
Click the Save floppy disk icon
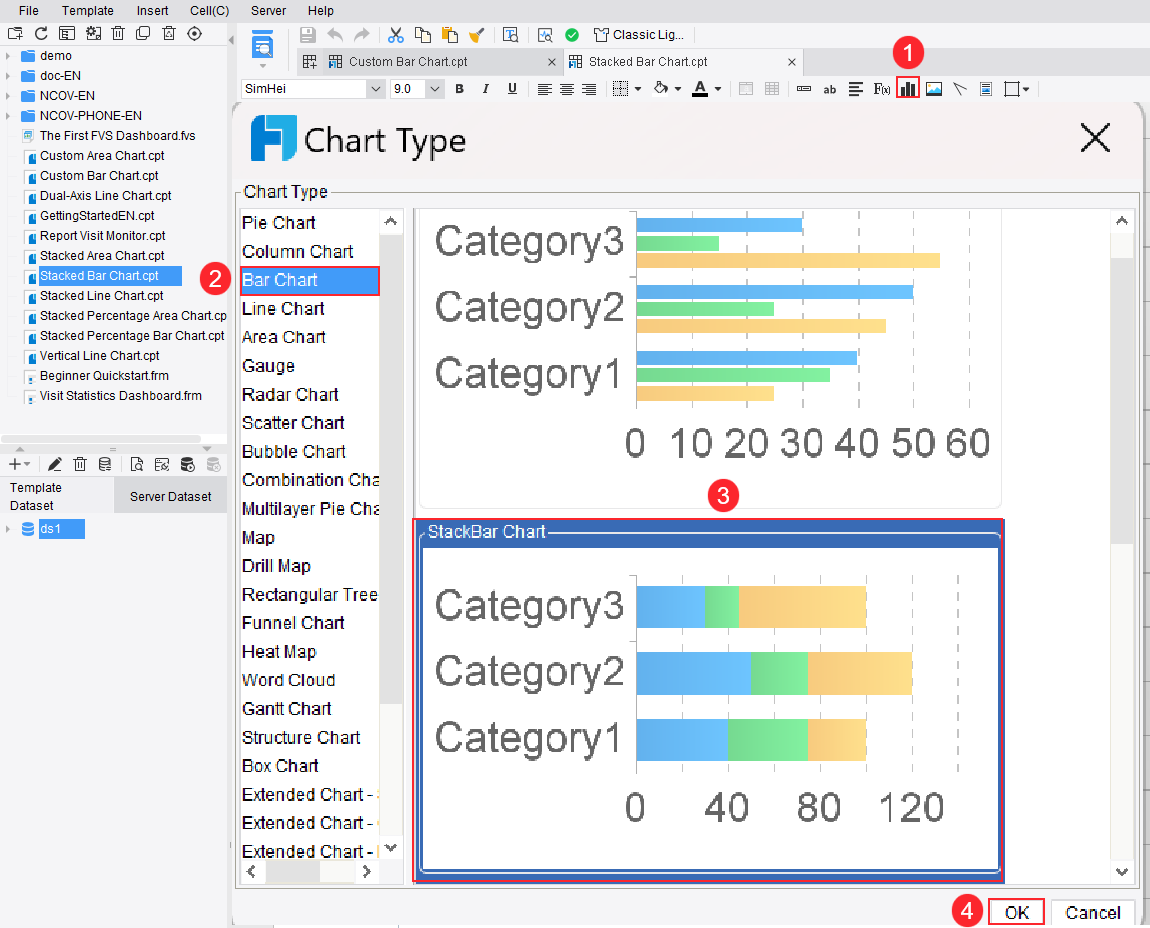(x=308, y=34)
